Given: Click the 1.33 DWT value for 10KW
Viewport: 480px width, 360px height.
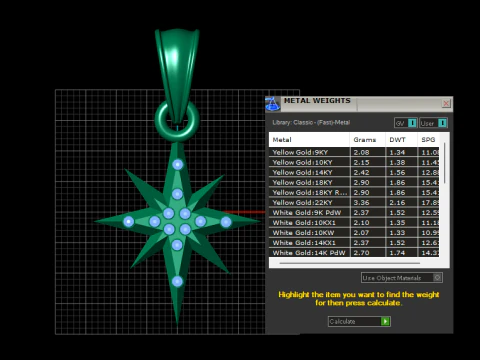Looking at the screenshot, I should 397,233.
